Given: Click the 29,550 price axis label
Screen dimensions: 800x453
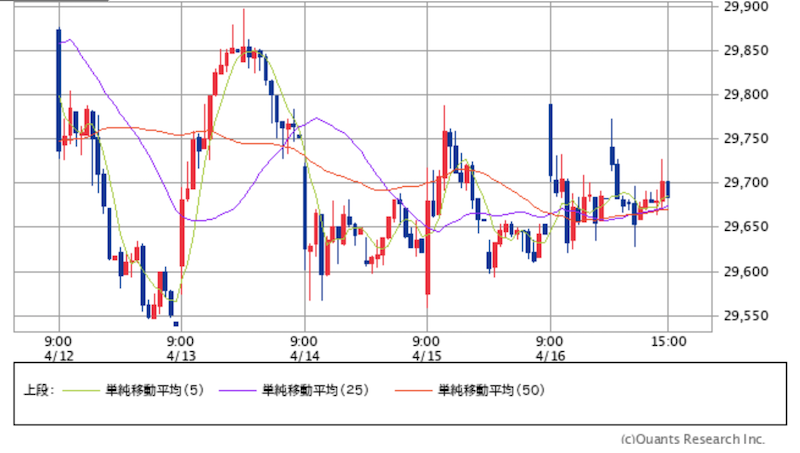Looking at the screenshot, I should [746, 316].
